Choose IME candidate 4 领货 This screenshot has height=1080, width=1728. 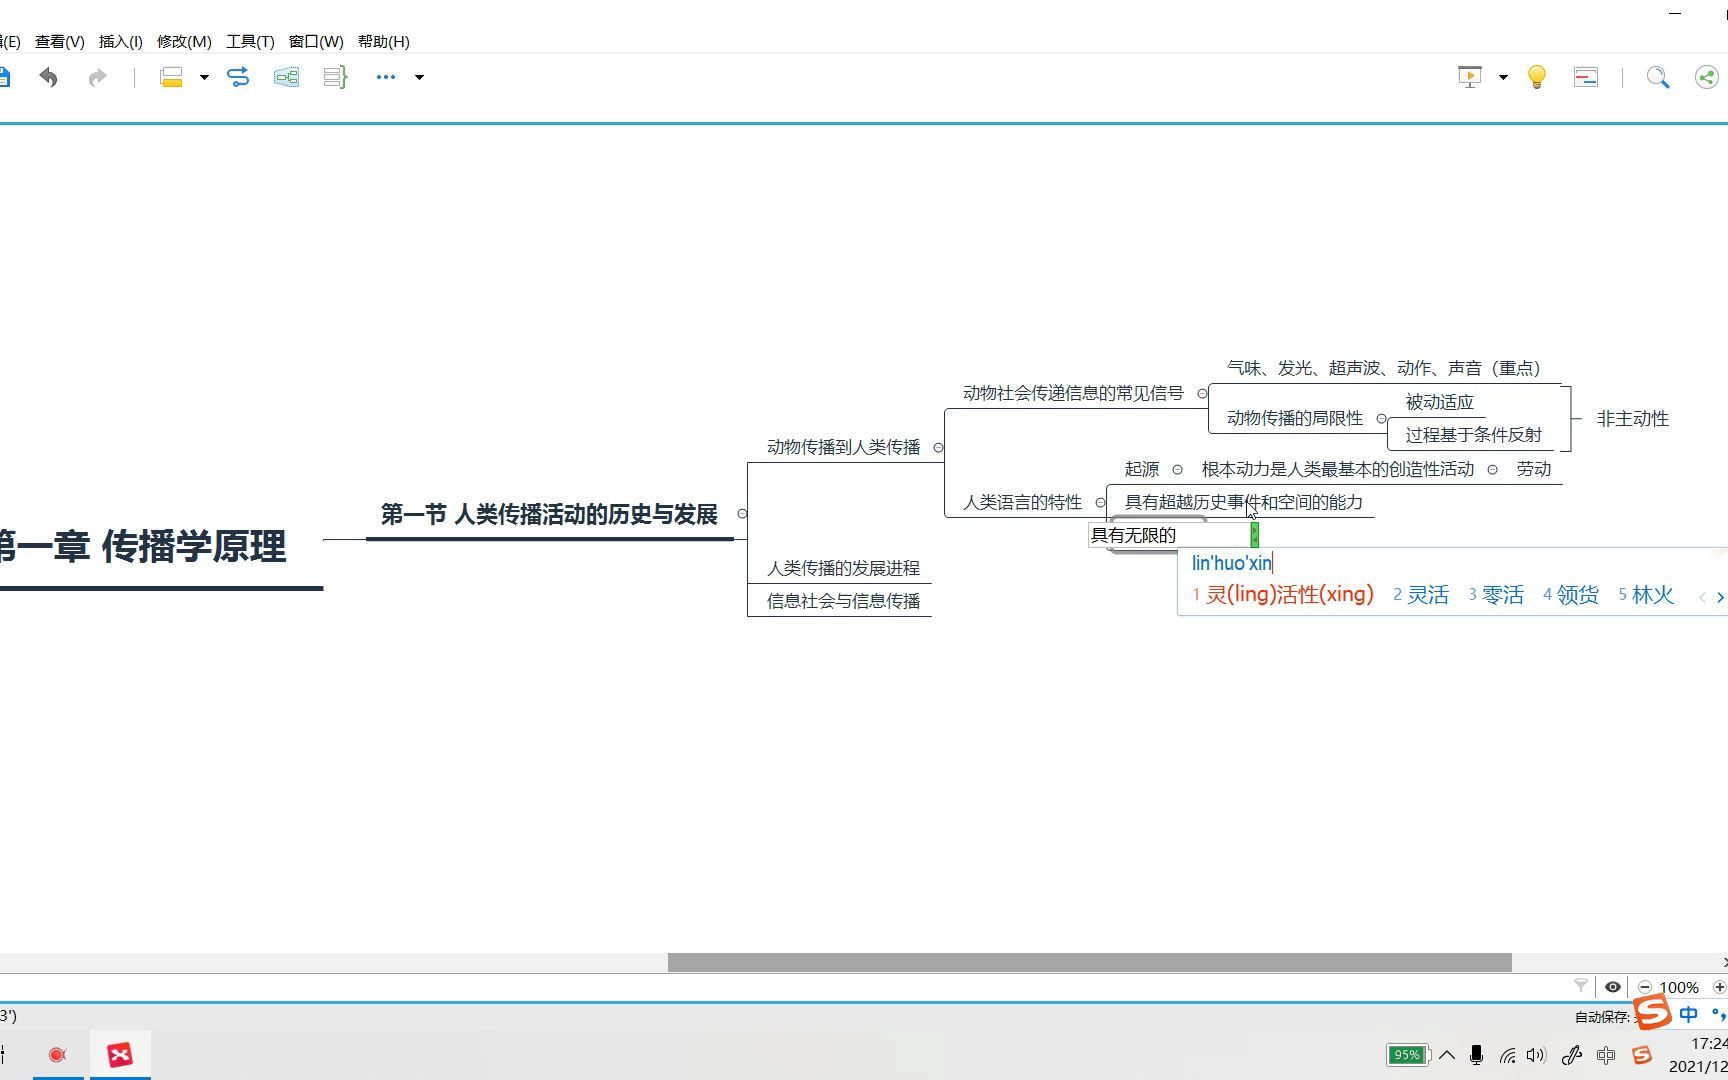tap(1571, 595)
